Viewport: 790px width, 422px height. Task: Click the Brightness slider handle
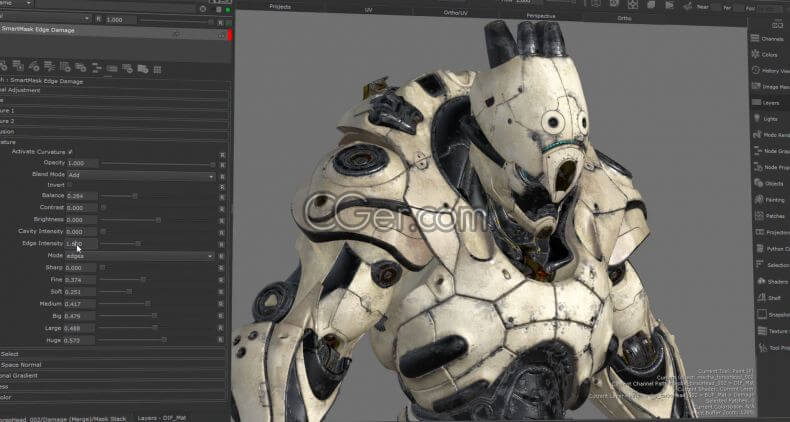[x=158, y=220]
